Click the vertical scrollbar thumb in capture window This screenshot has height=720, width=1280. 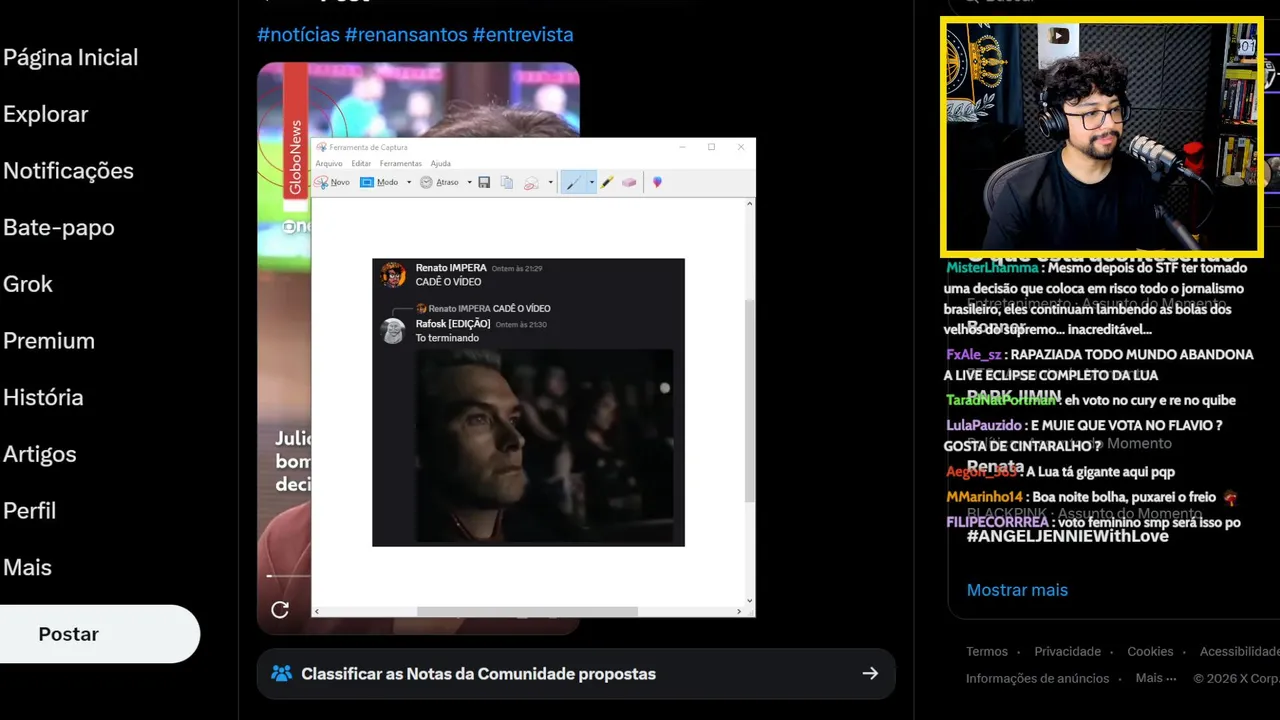click(x=750, y=399)
